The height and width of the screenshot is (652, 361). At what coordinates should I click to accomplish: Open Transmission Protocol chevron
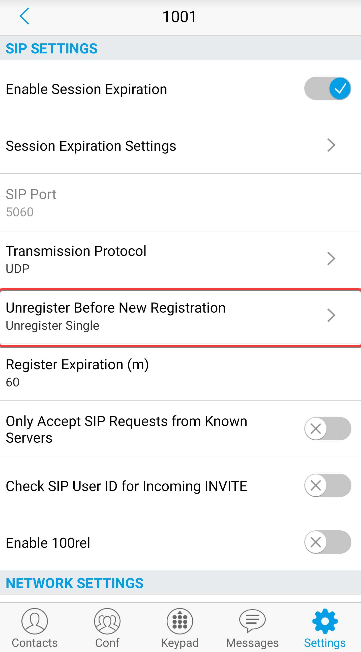331,259
